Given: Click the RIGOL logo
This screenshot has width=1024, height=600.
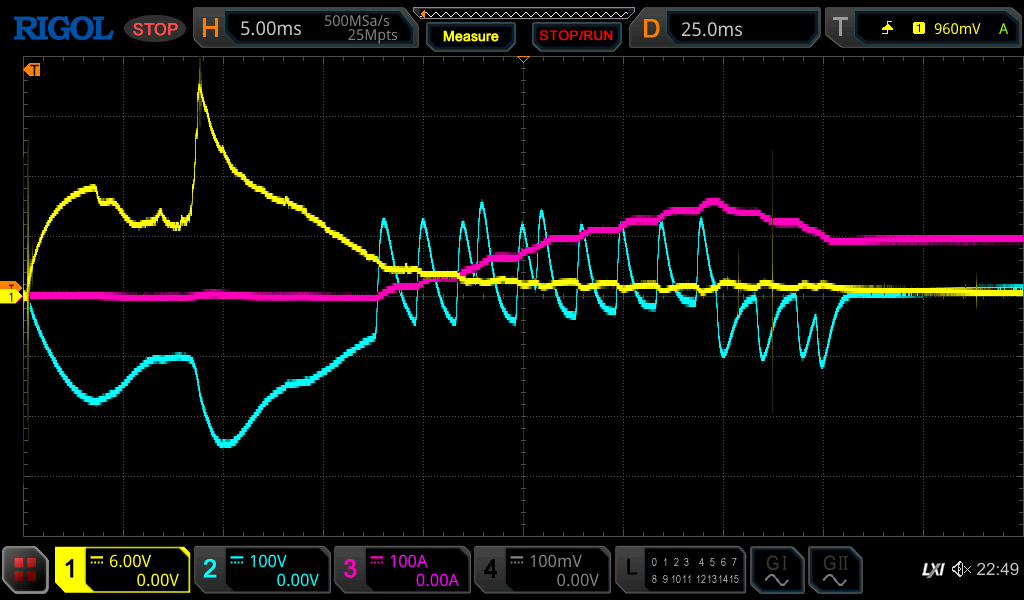Looking at the screenshot, I should (62, 28).
